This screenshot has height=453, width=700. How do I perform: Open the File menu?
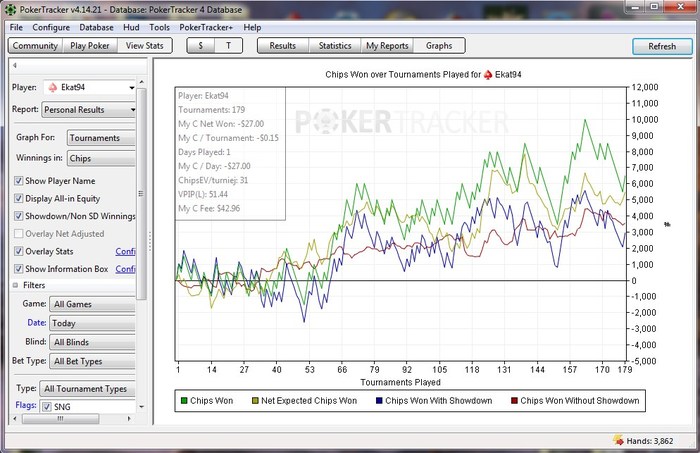(x=16, y=27)
